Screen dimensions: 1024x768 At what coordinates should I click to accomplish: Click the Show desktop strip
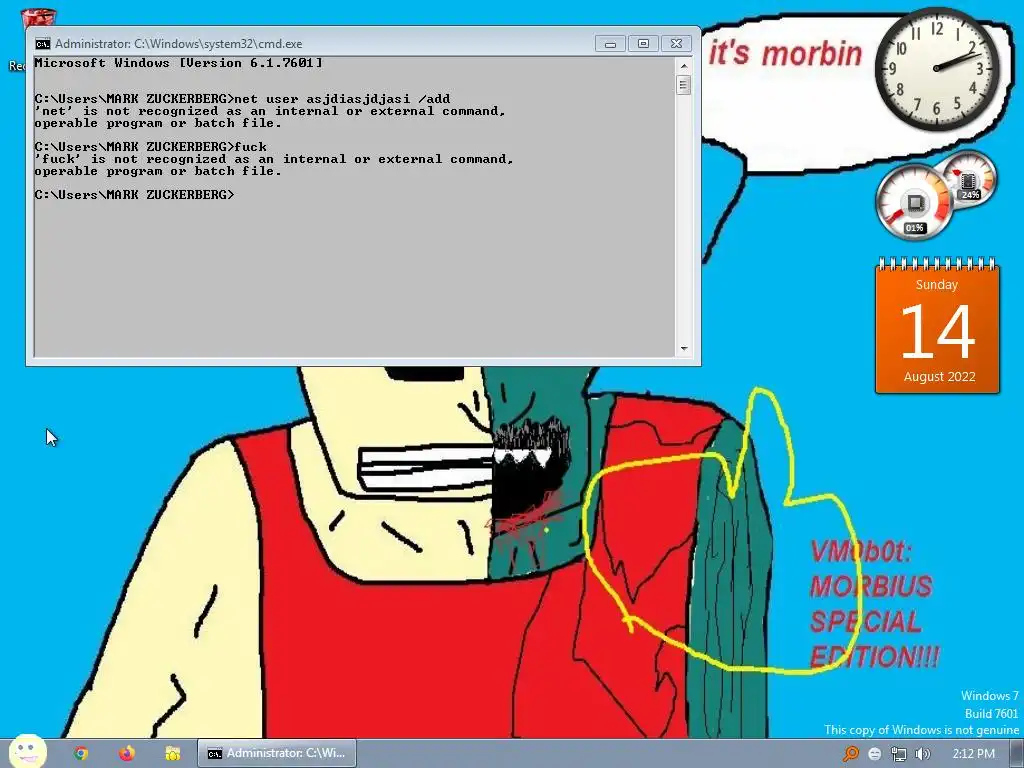point(1017,754)
